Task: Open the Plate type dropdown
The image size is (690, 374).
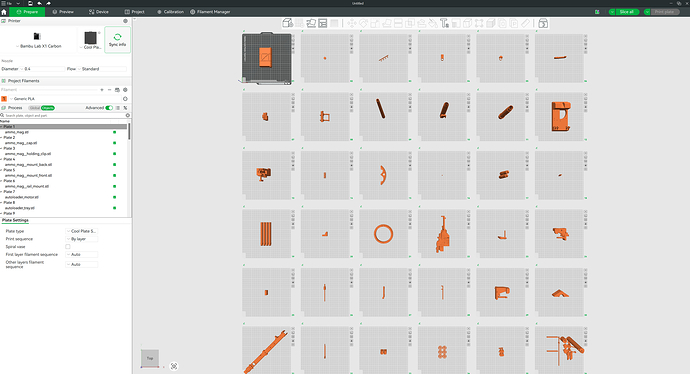Action: [82, 231]
